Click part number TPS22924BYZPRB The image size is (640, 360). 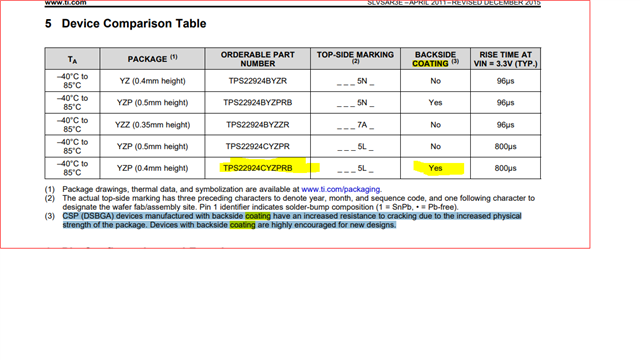(x=258, y=102)
